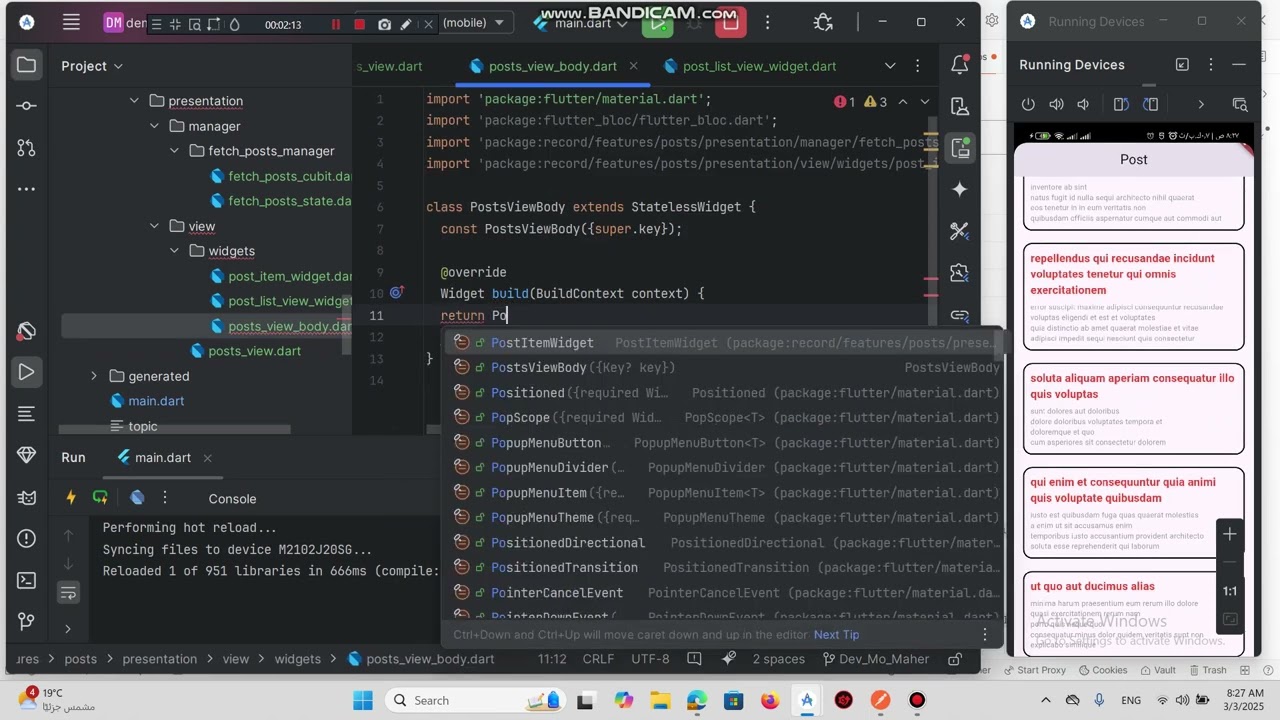Close main.dart tab in Run panel
Viewport: 1280px width, 720px height.
coord(207,458)
